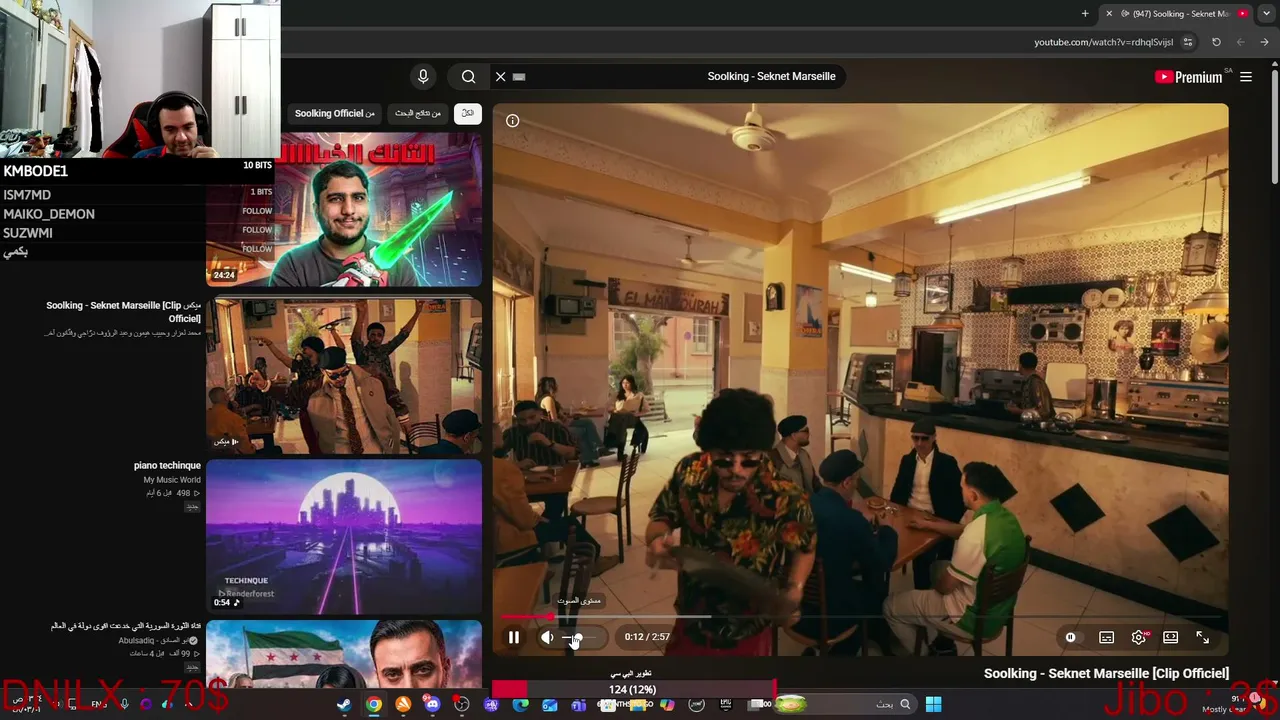Image resolution: width=1280 pixels, height=720 pixels.
Task: Mute the video with the speaker icon
Action: click(x=547, y=637)
